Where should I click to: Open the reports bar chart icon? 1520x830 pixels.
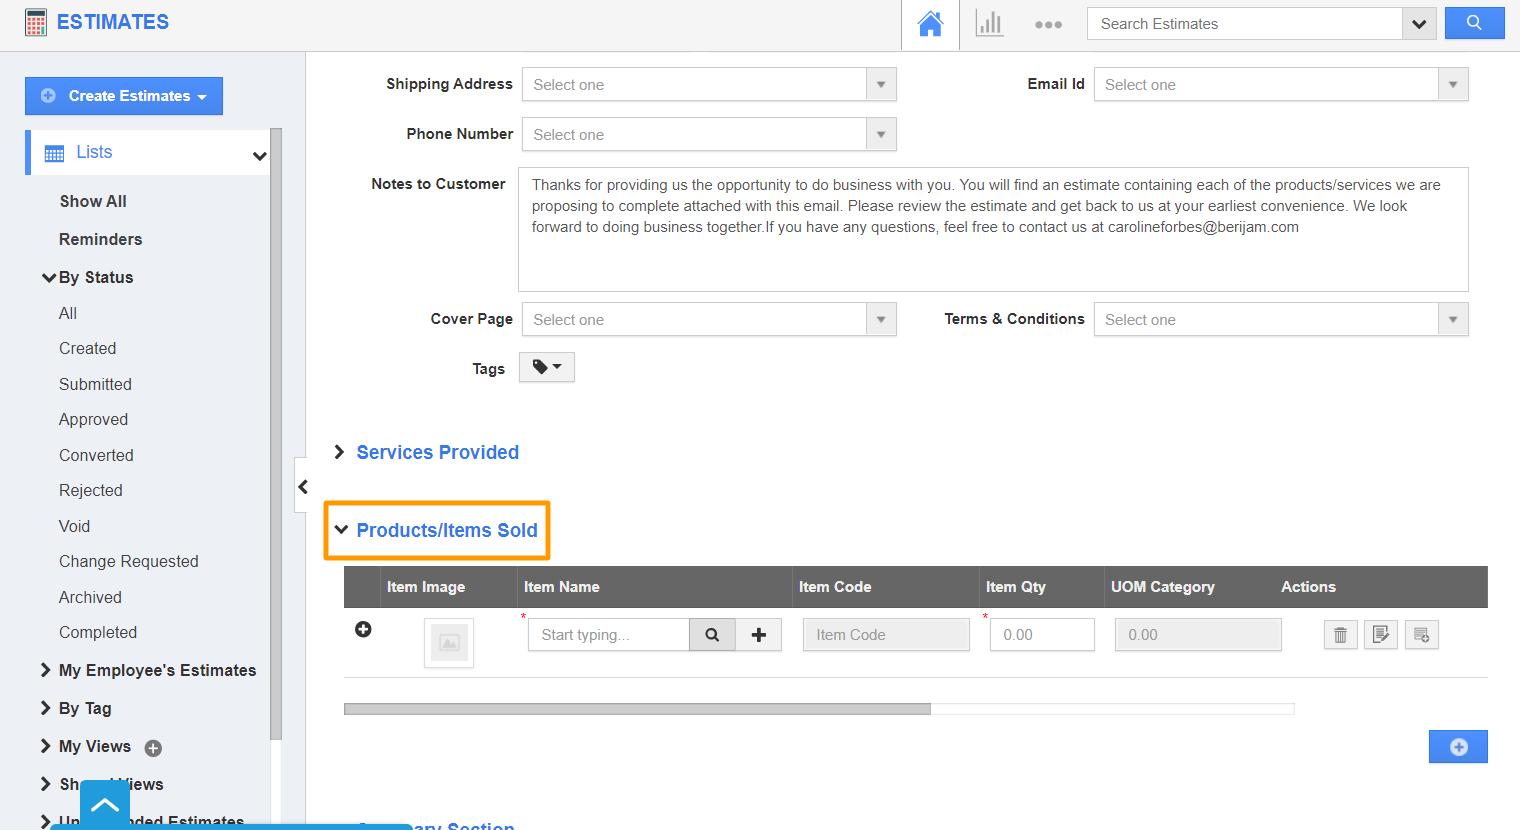click(x=989, y=23)
